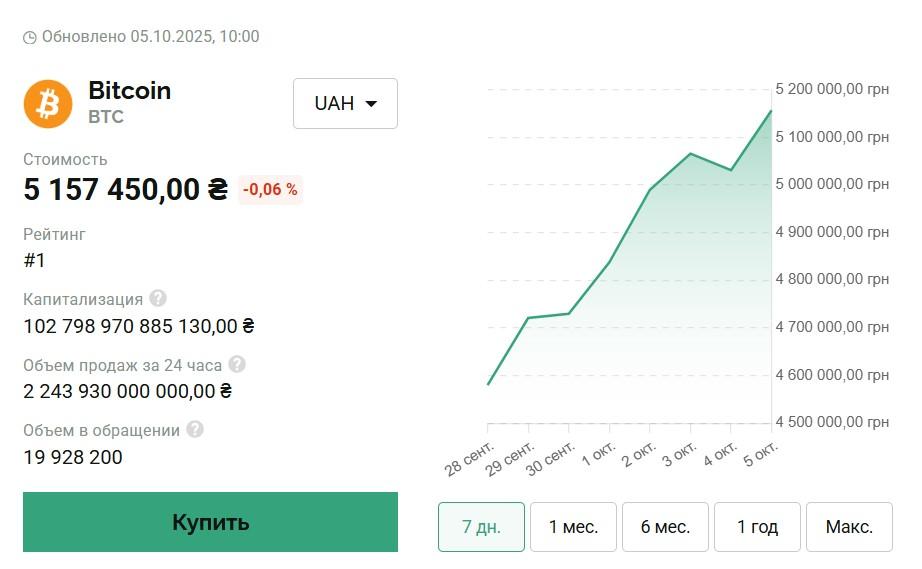Click the 5 окт. date label on chart axis
This screenshot has height=569, width=922.
(x=761, y=454)
